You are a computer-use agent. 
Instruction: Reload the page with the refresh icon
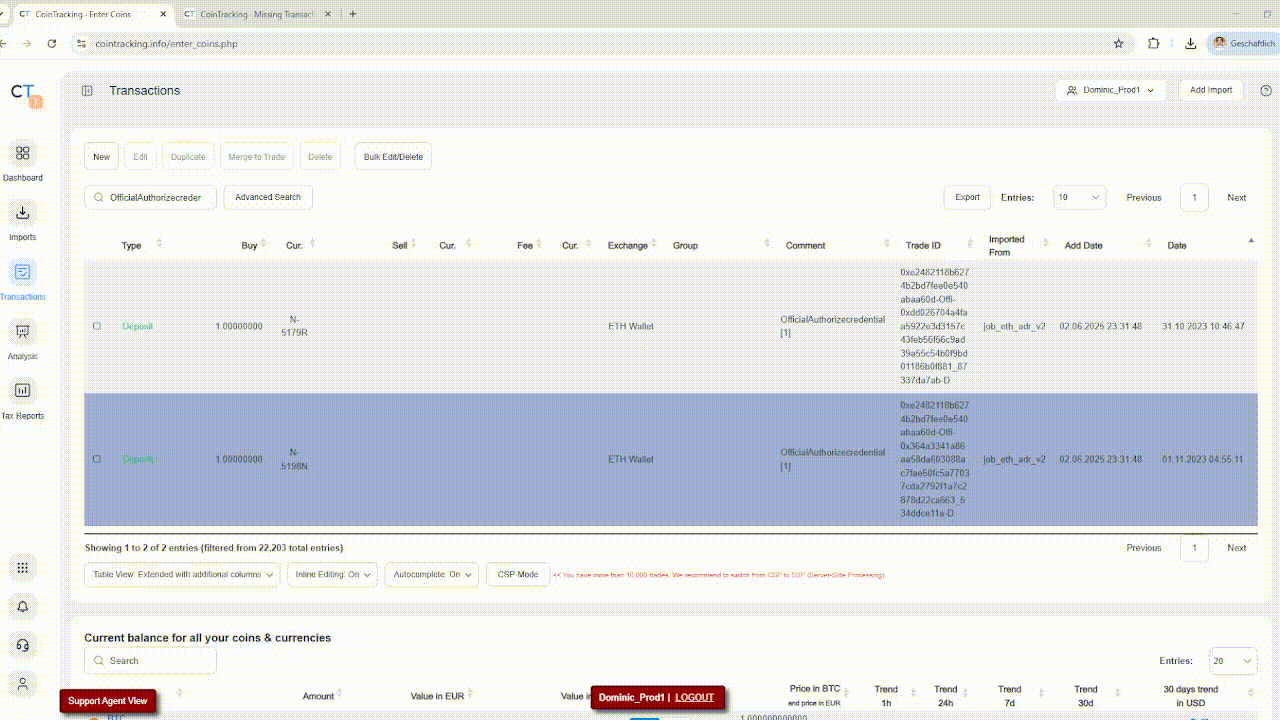[51, 44]
